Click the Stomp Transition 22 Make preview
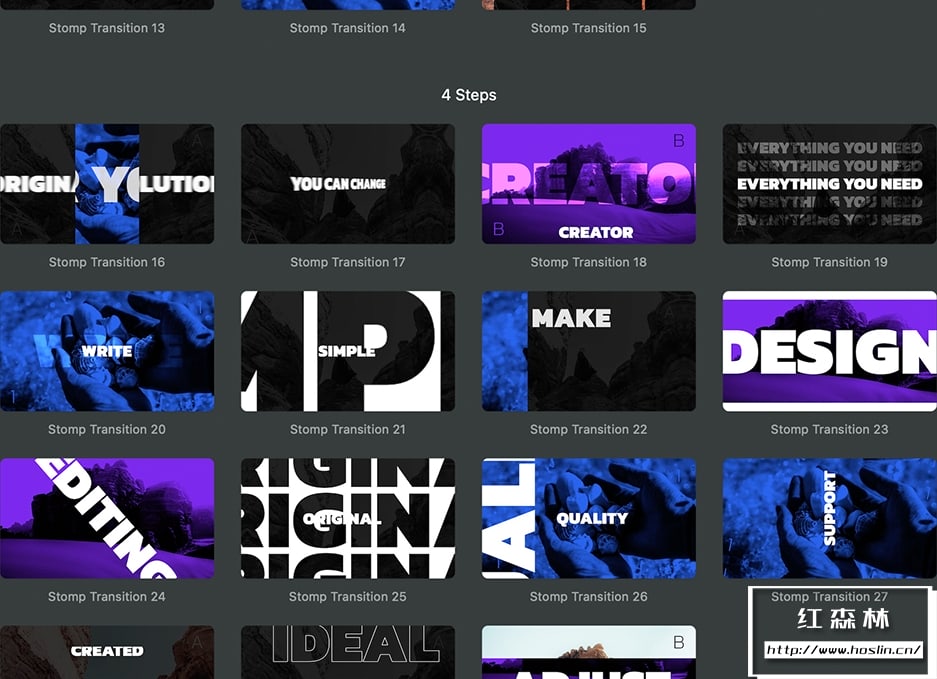Viewport: 937px width, 679px height. [589, 351]
